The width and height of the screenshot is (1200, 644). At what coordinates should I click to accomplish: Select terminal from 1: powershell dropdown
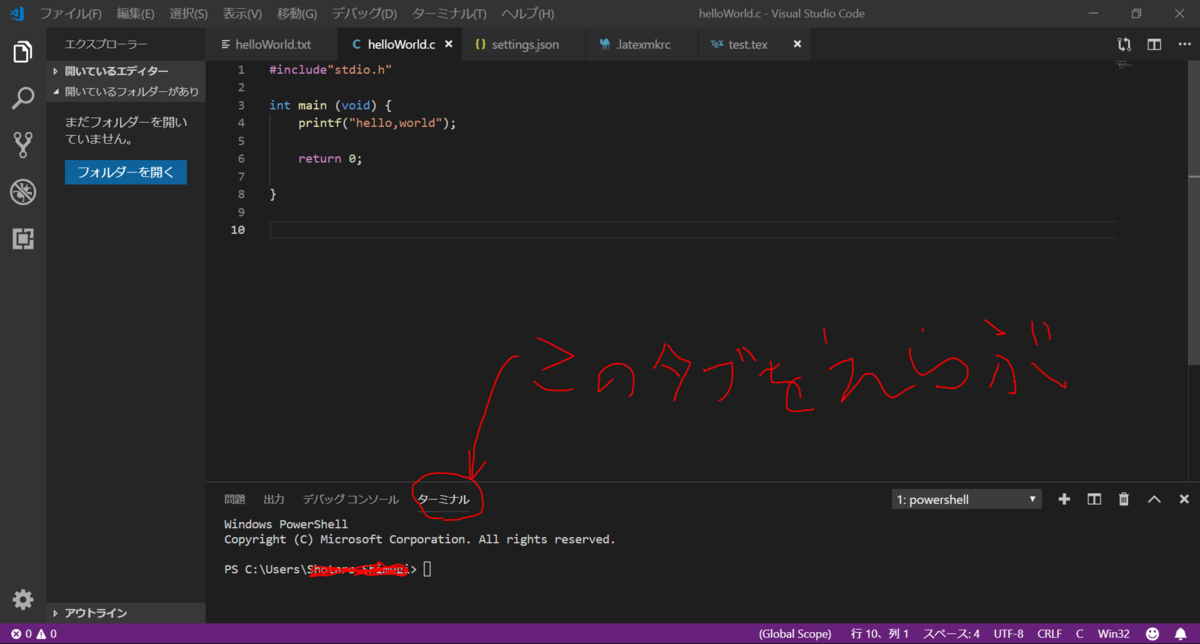966,499
